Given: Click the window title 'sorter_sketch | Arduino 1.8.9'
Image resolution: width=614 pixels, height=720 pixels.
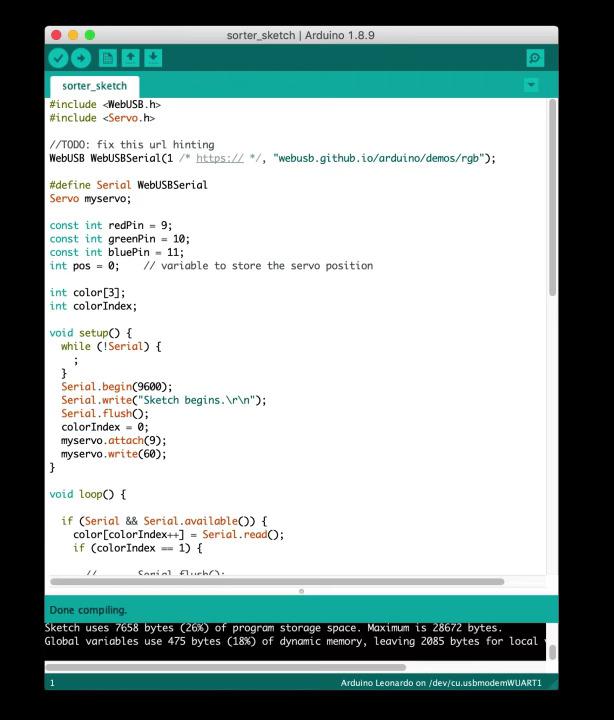Looking at the screenshot, I should point(301,35).
